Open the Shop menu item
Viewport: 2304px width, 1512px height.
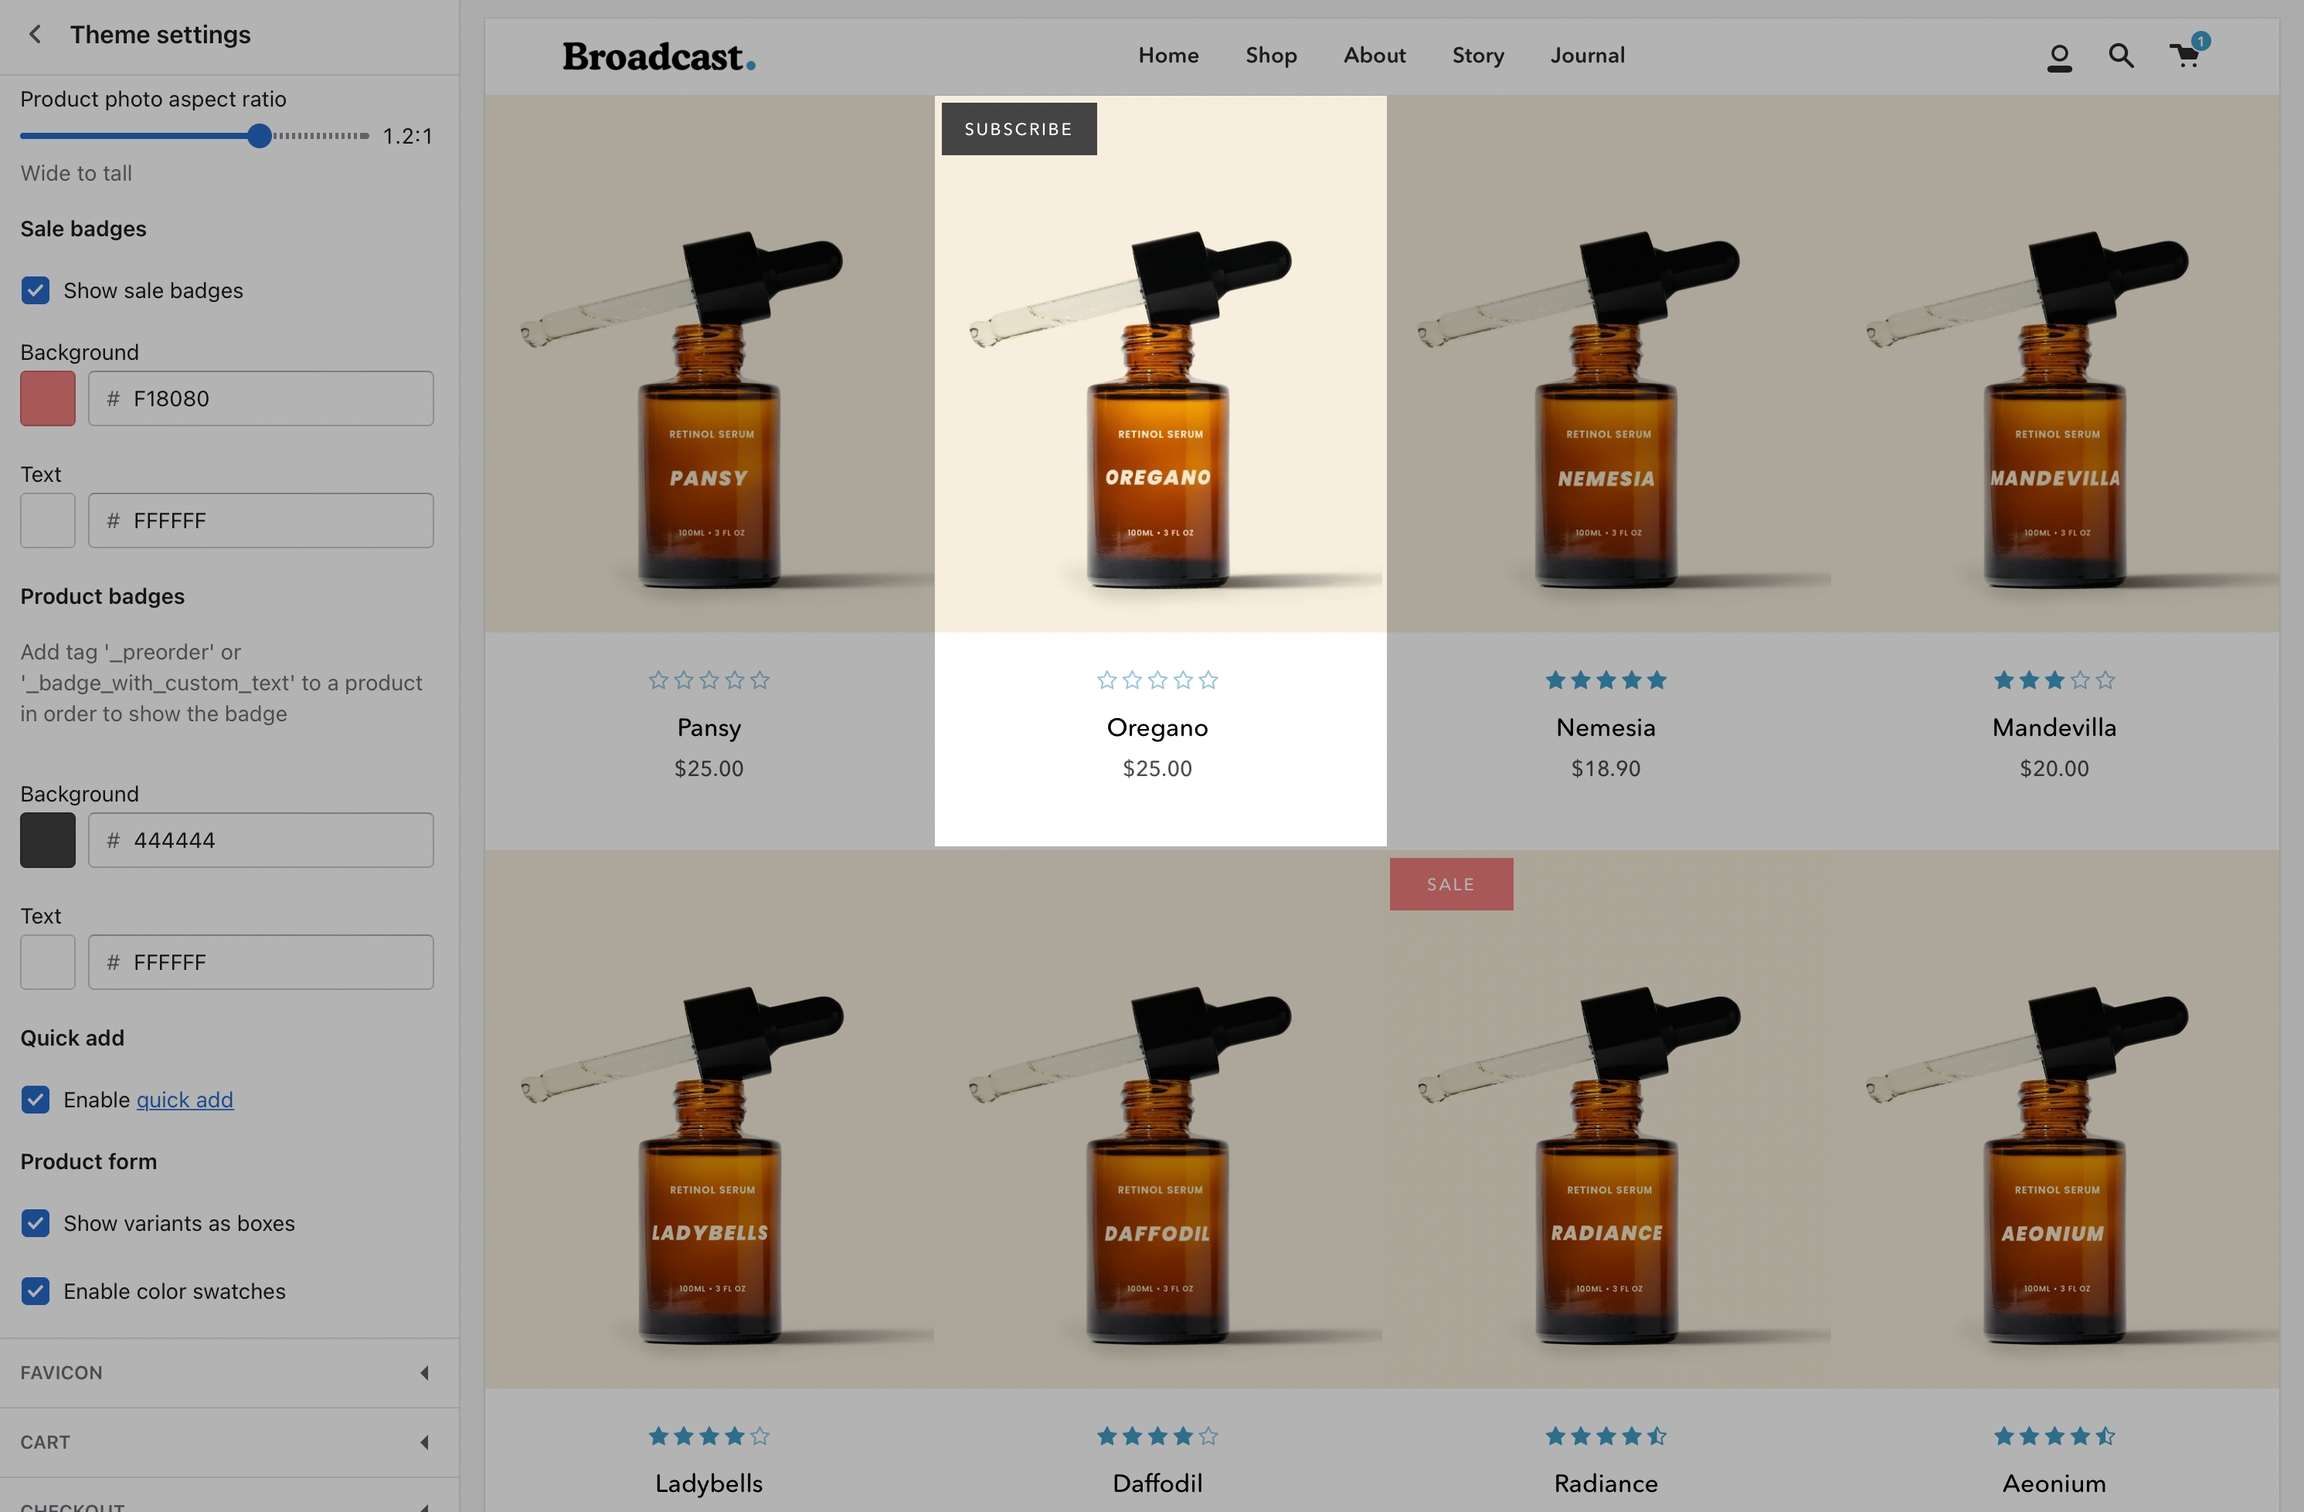[x=1271, y=56]
